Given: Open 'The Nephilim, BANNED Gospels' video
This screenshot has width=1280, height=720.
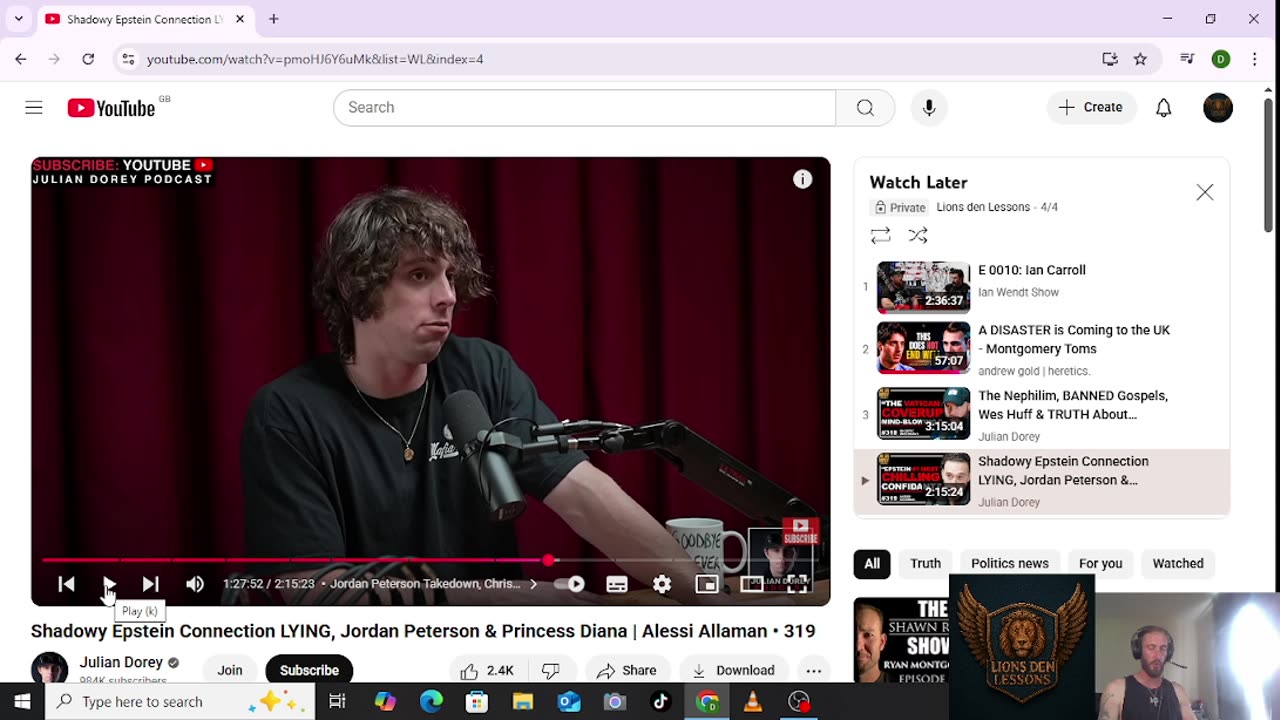Looking at the screenshot, I should 1040,414.
